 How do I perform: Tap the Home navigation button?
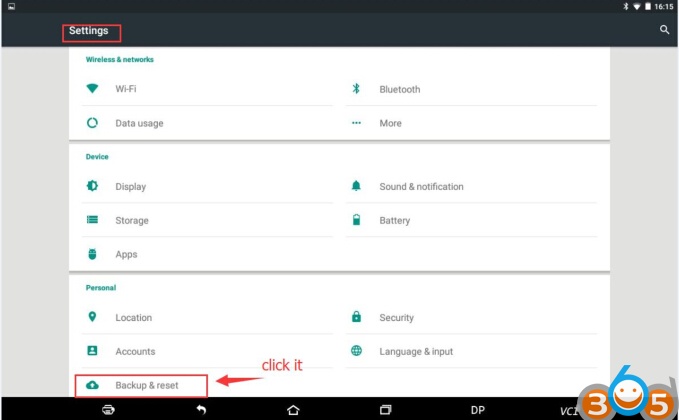pyautogui.click(x=293, y=410)
